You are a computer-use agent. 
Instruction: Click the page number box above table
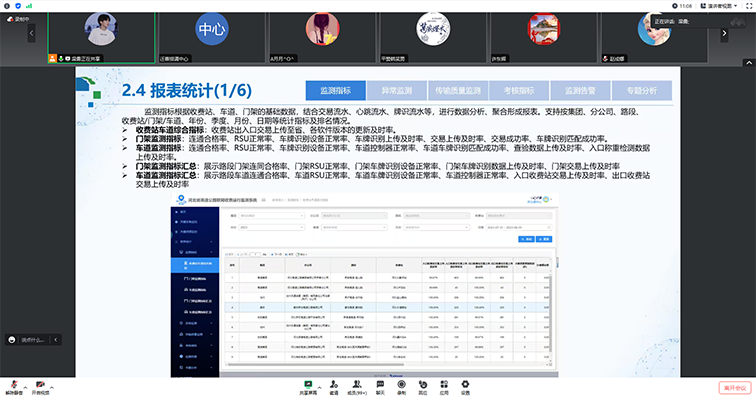click(256, 254)
